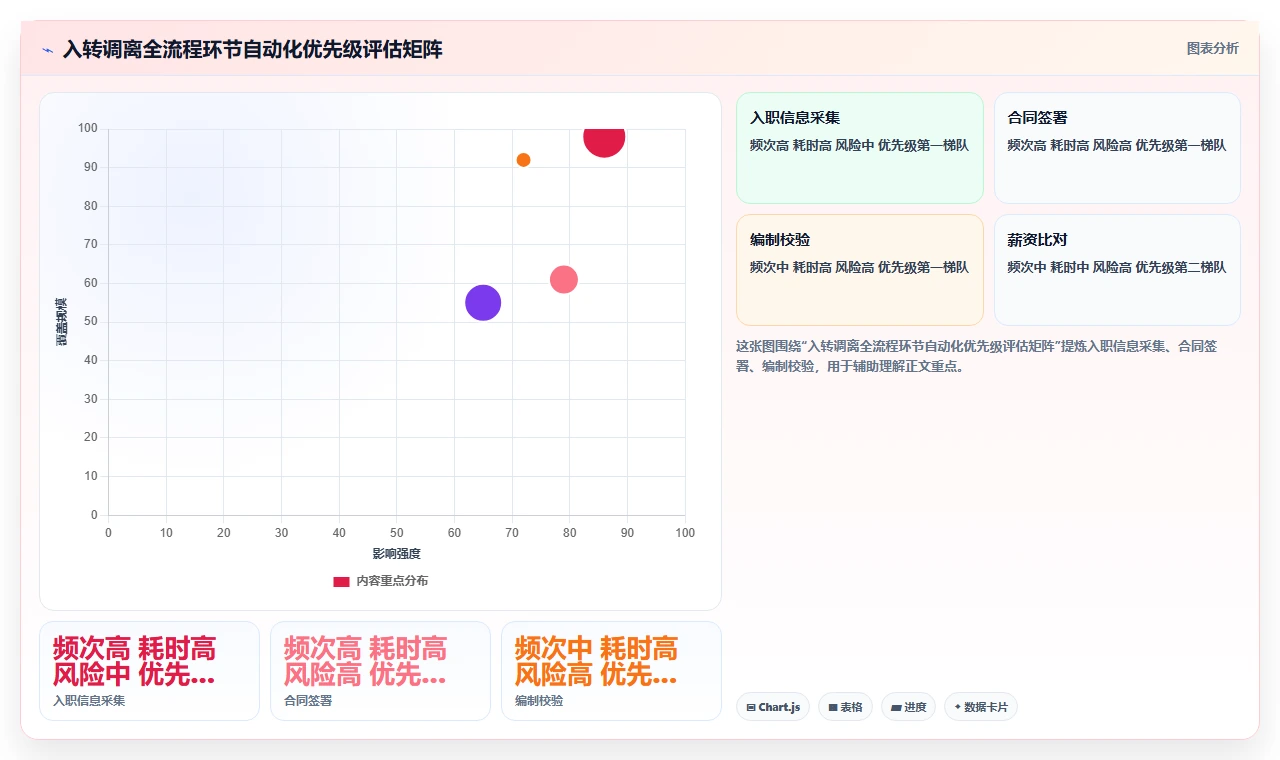
Task: Click the Chart.js tag chip
Action: [773, 707]
